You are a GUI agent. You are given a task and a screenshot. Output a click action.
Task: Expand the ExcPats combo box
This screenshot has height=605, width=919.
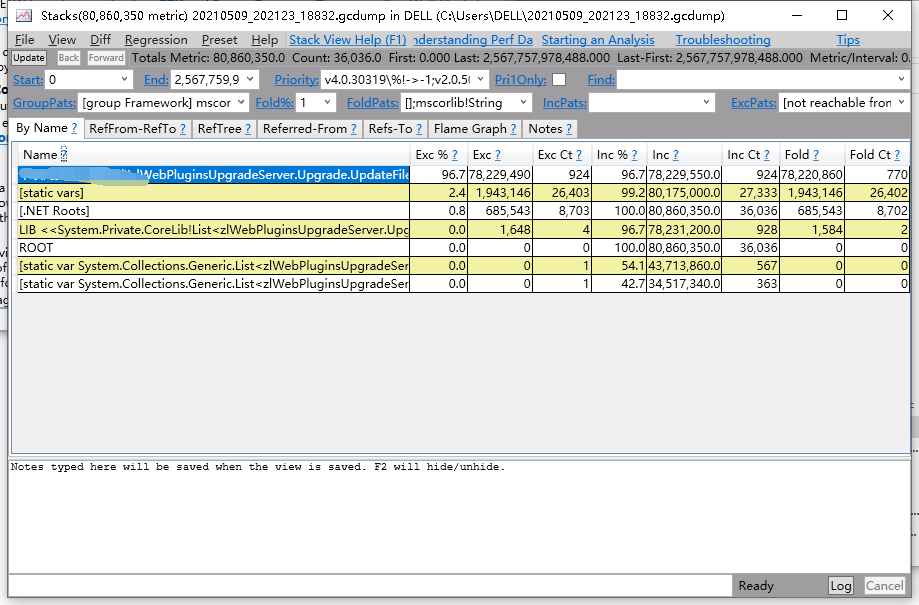901,103
